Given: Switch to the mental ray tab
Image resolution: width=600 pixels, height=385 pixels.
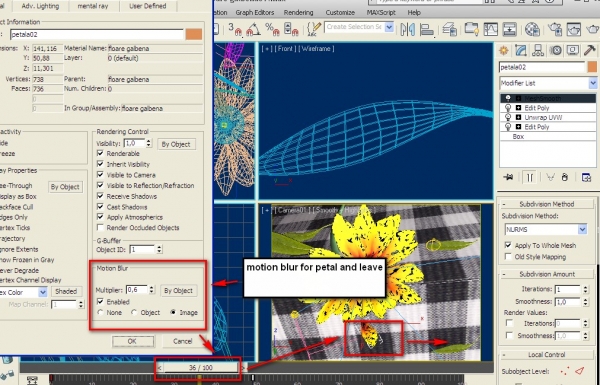Looking at the screenshot, I should click(x=93, y=6).
